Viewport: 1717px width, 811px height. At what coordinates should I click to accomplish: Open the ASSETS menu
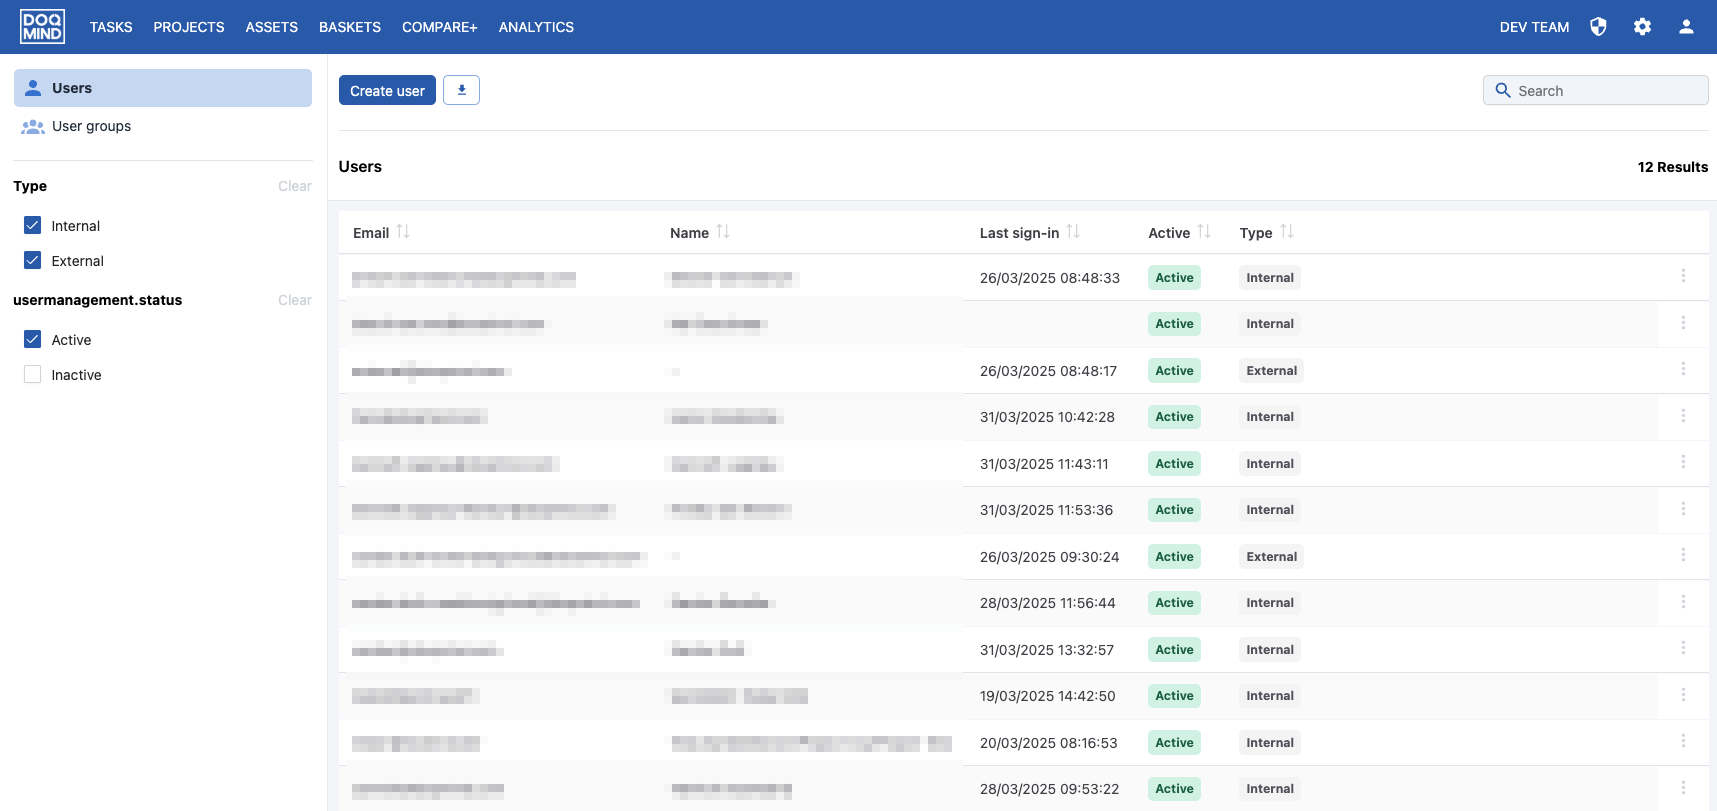[272, 27]
